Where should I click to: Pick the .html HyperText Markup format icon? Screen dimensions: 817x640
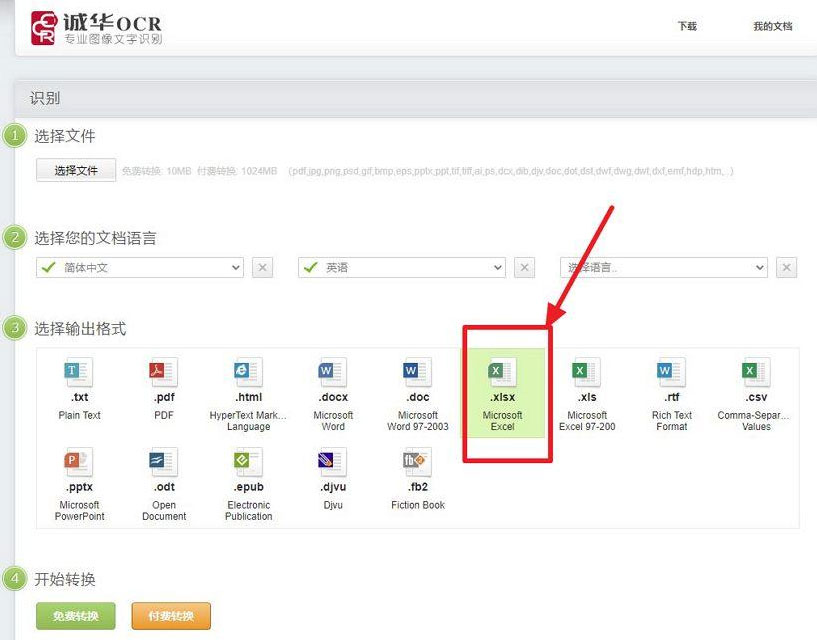pyautogui.click(x=248, y=373)
